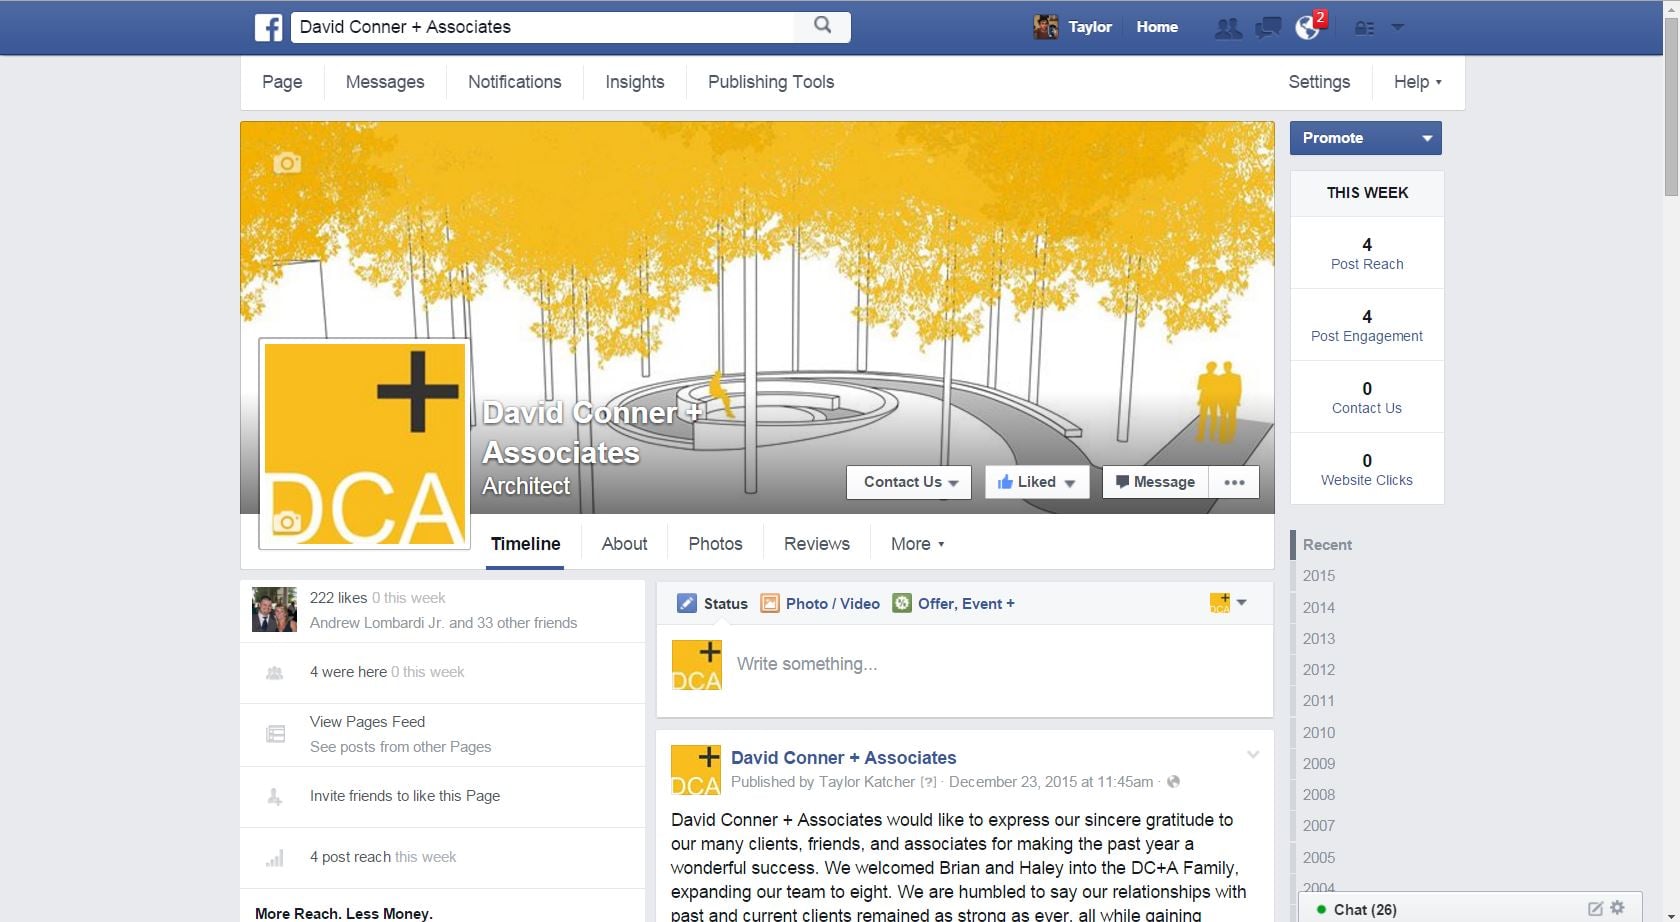
Task: Click the ellipsis more-actions button on cover
Action: click(1234, 482)
